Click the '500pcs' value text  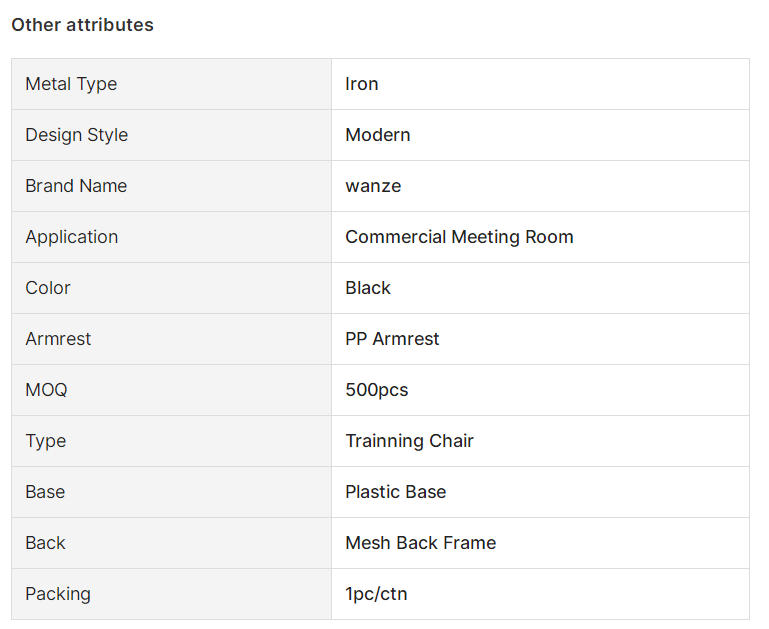pyautogui.click(x=377, y=390)
